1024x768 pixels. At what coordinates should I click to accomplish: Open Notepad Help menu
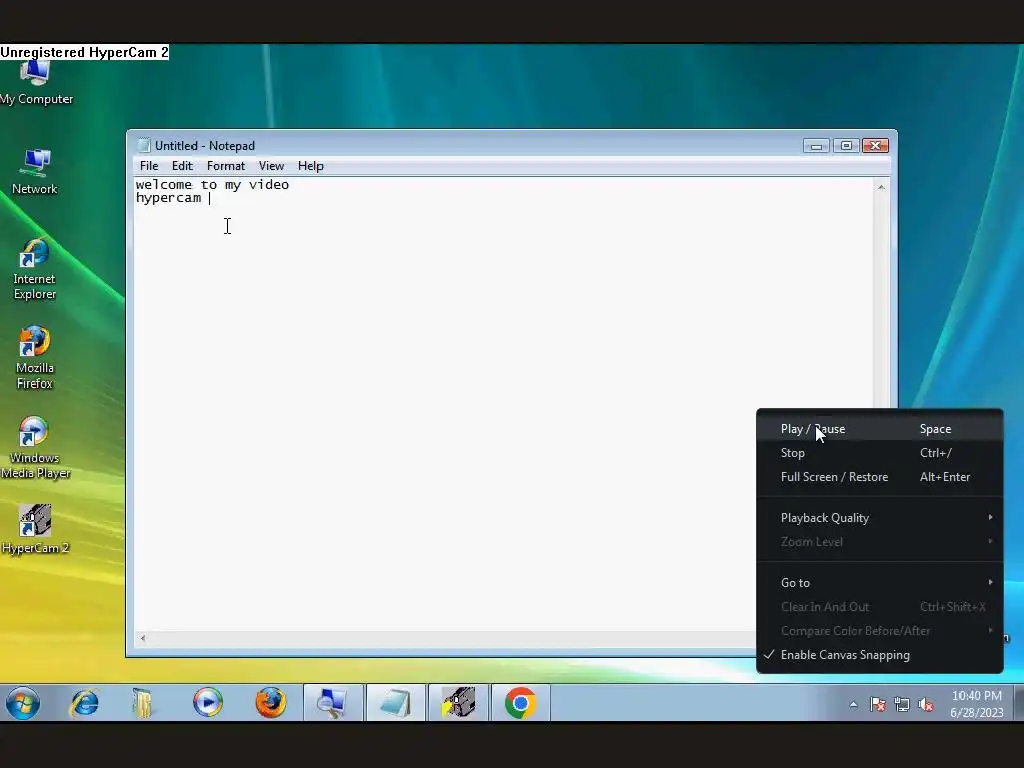[x=311, y=166]
